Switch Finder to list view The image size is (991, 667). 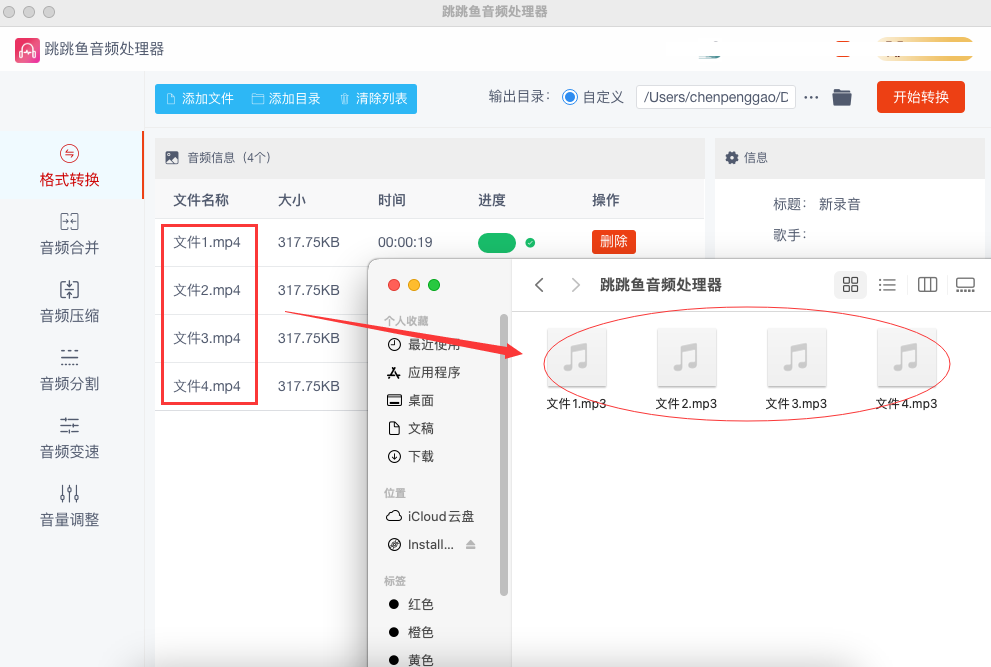point(887,285)
